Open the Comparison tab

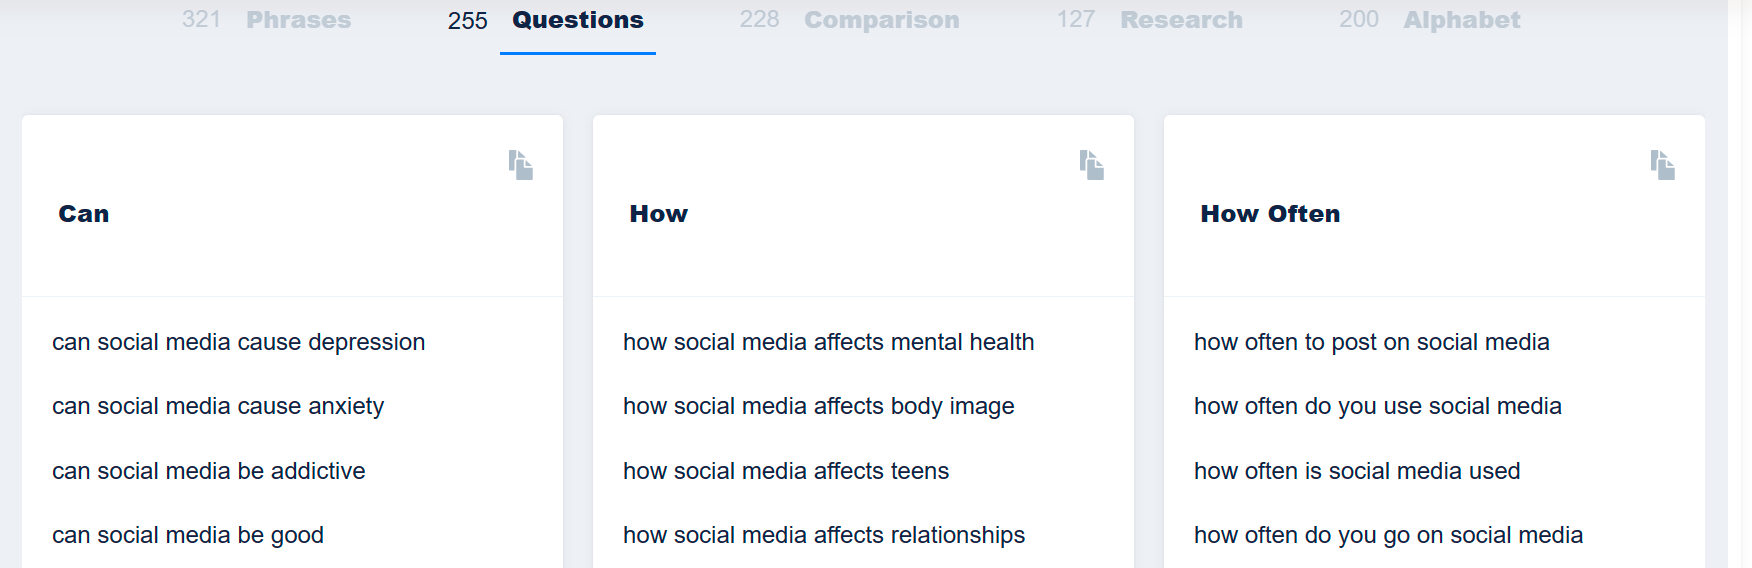coord(881,20)
